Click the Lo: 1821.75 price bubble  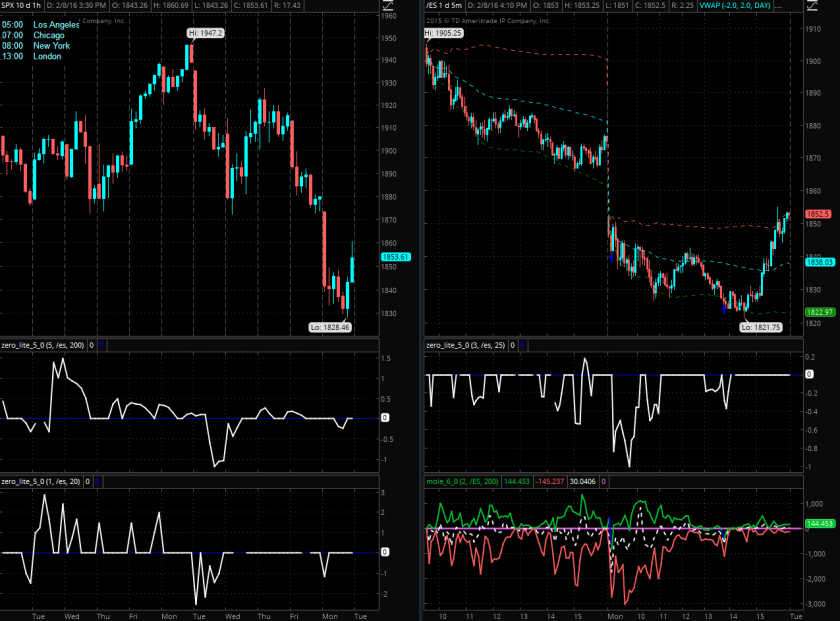[761, 327]
